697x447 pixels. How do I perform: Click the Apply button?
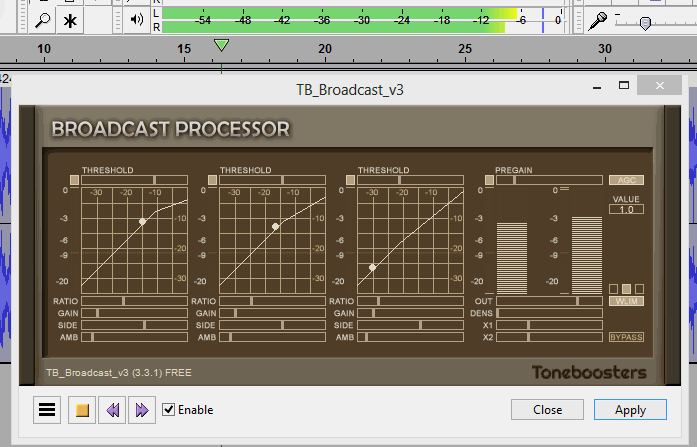pos(630,409)
